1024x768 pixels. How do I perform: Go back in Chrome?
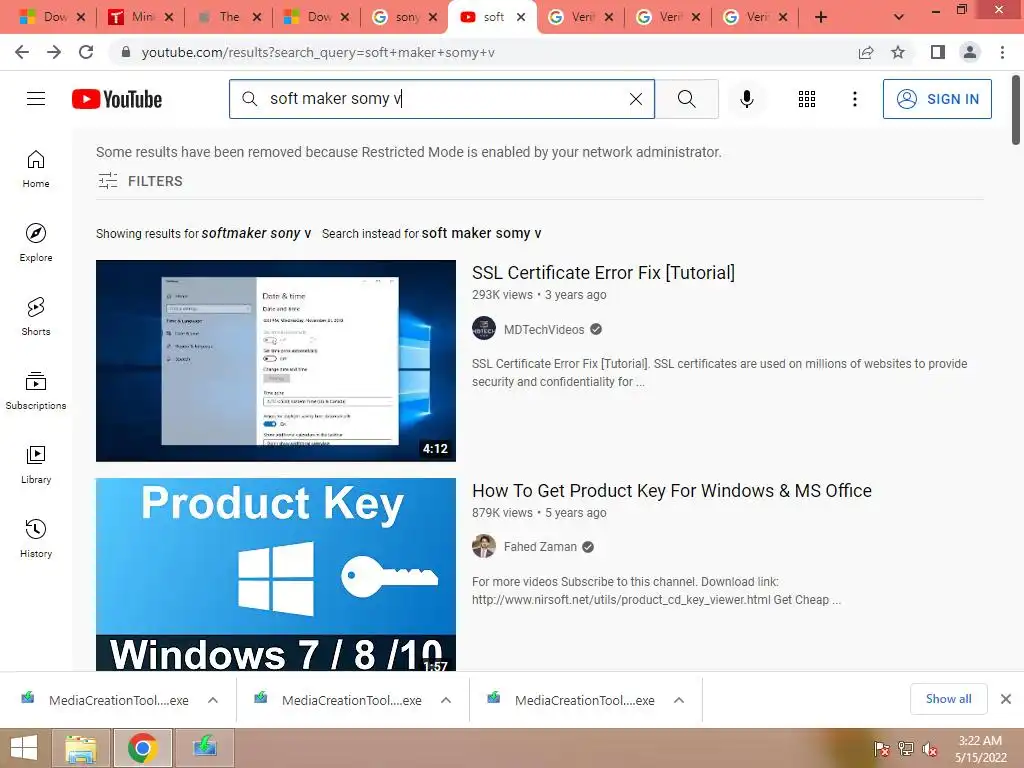[x=22, y=52]
